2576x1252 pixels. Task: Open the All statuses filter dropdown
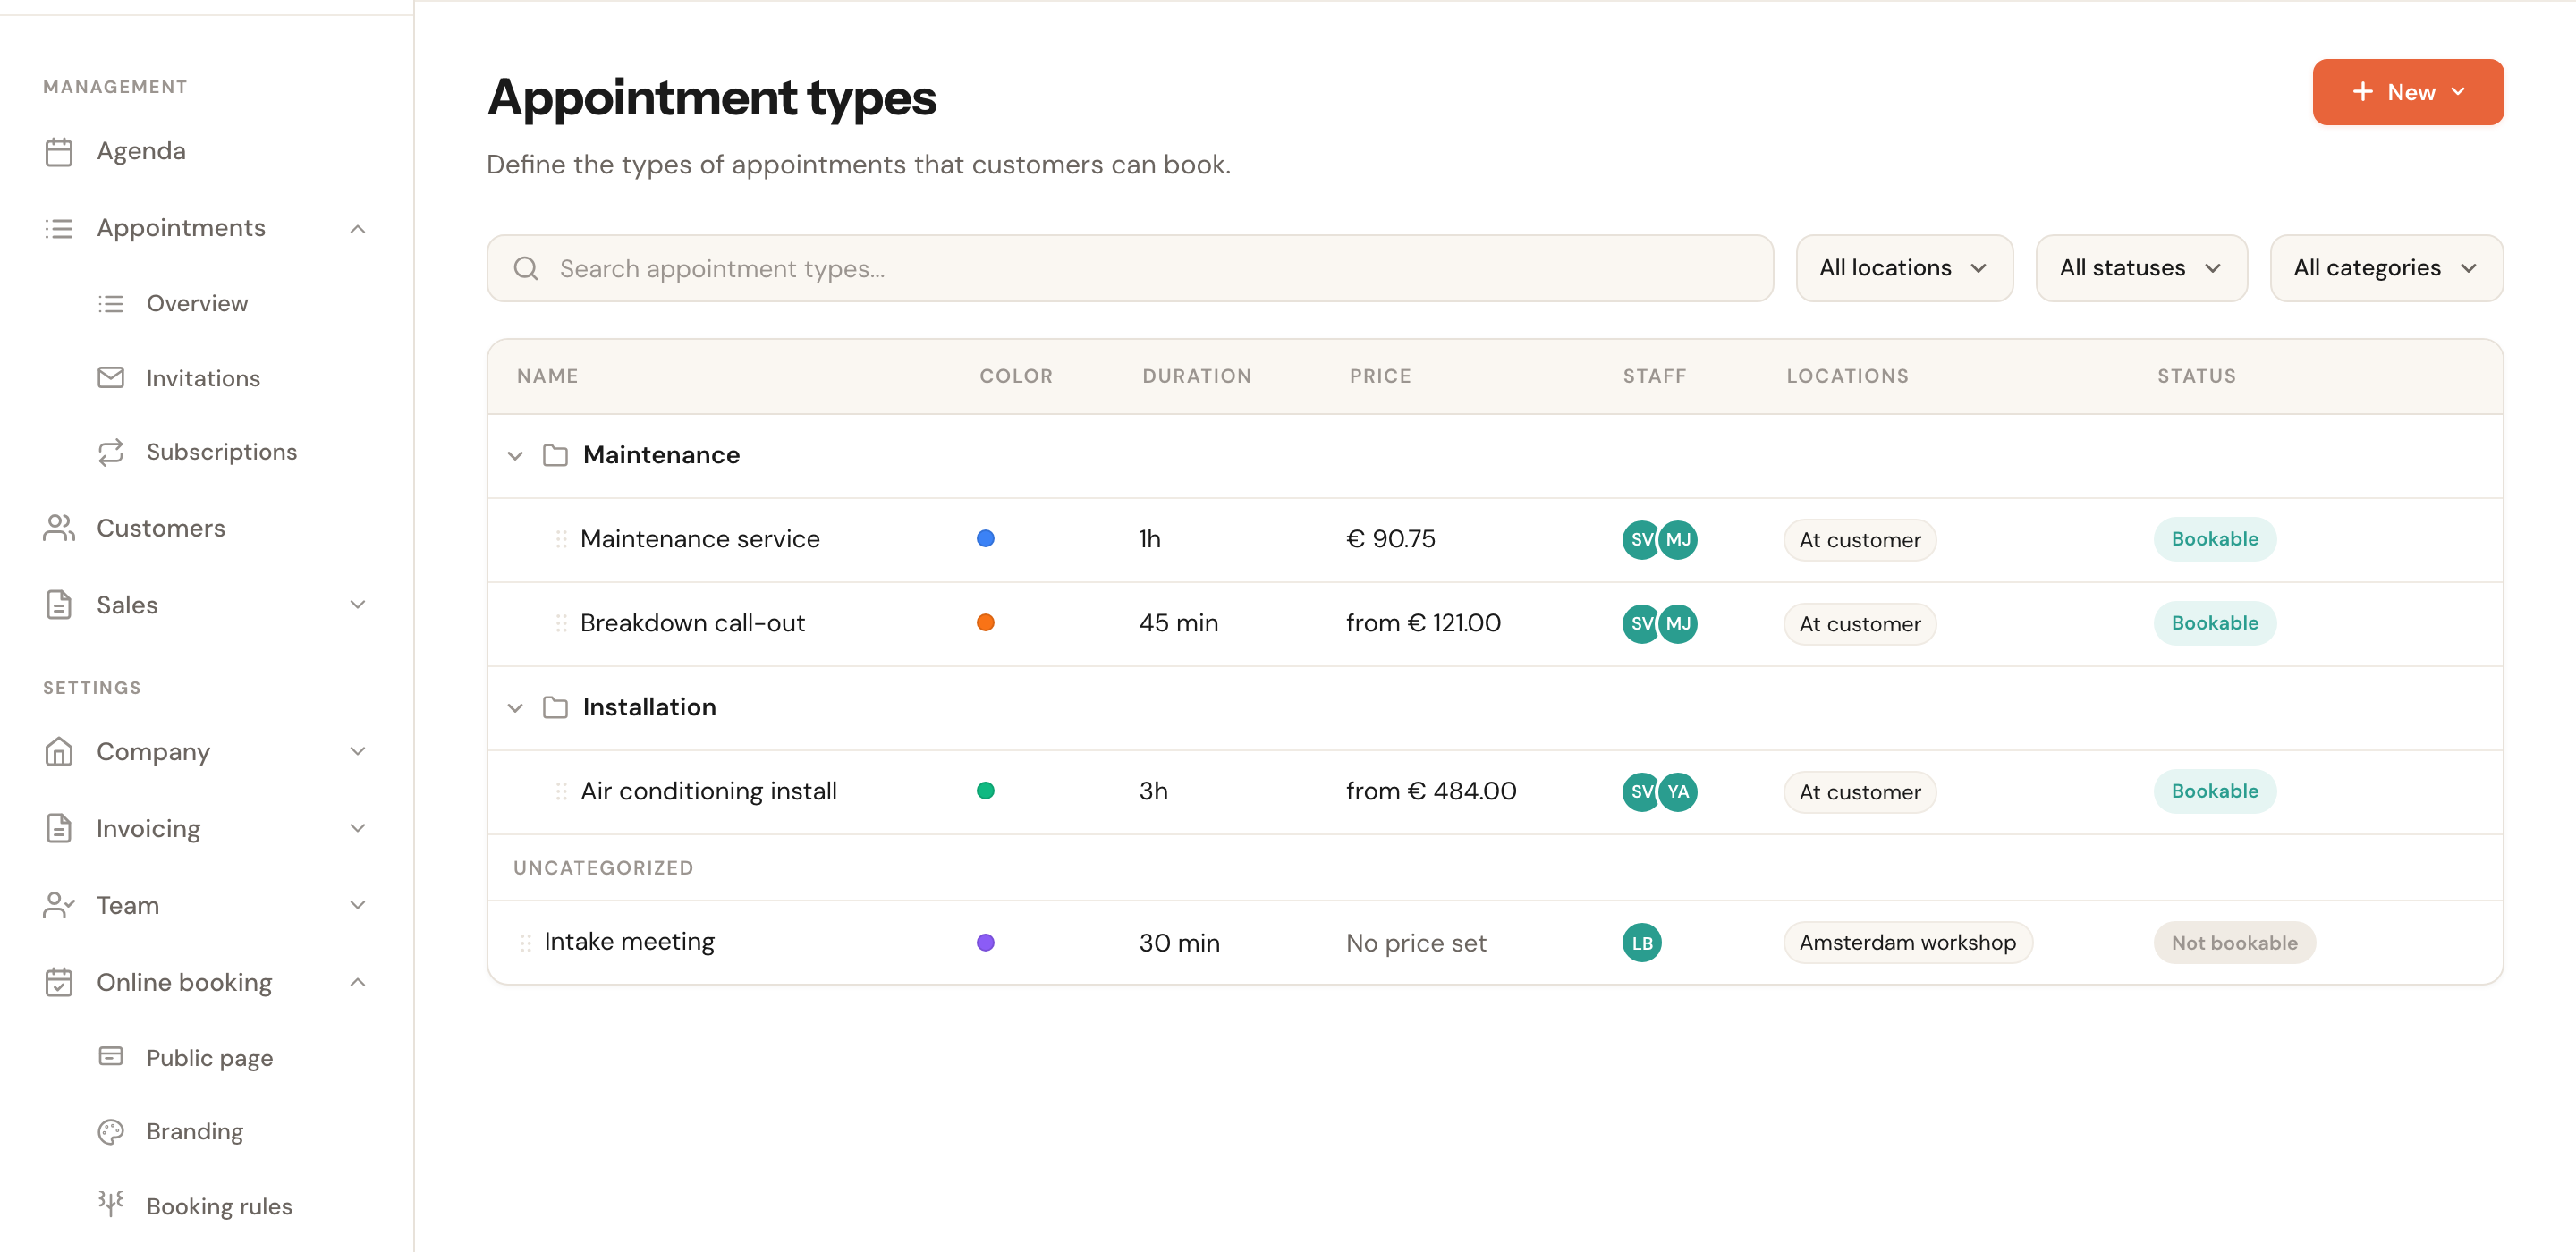tap(2141, 268)
